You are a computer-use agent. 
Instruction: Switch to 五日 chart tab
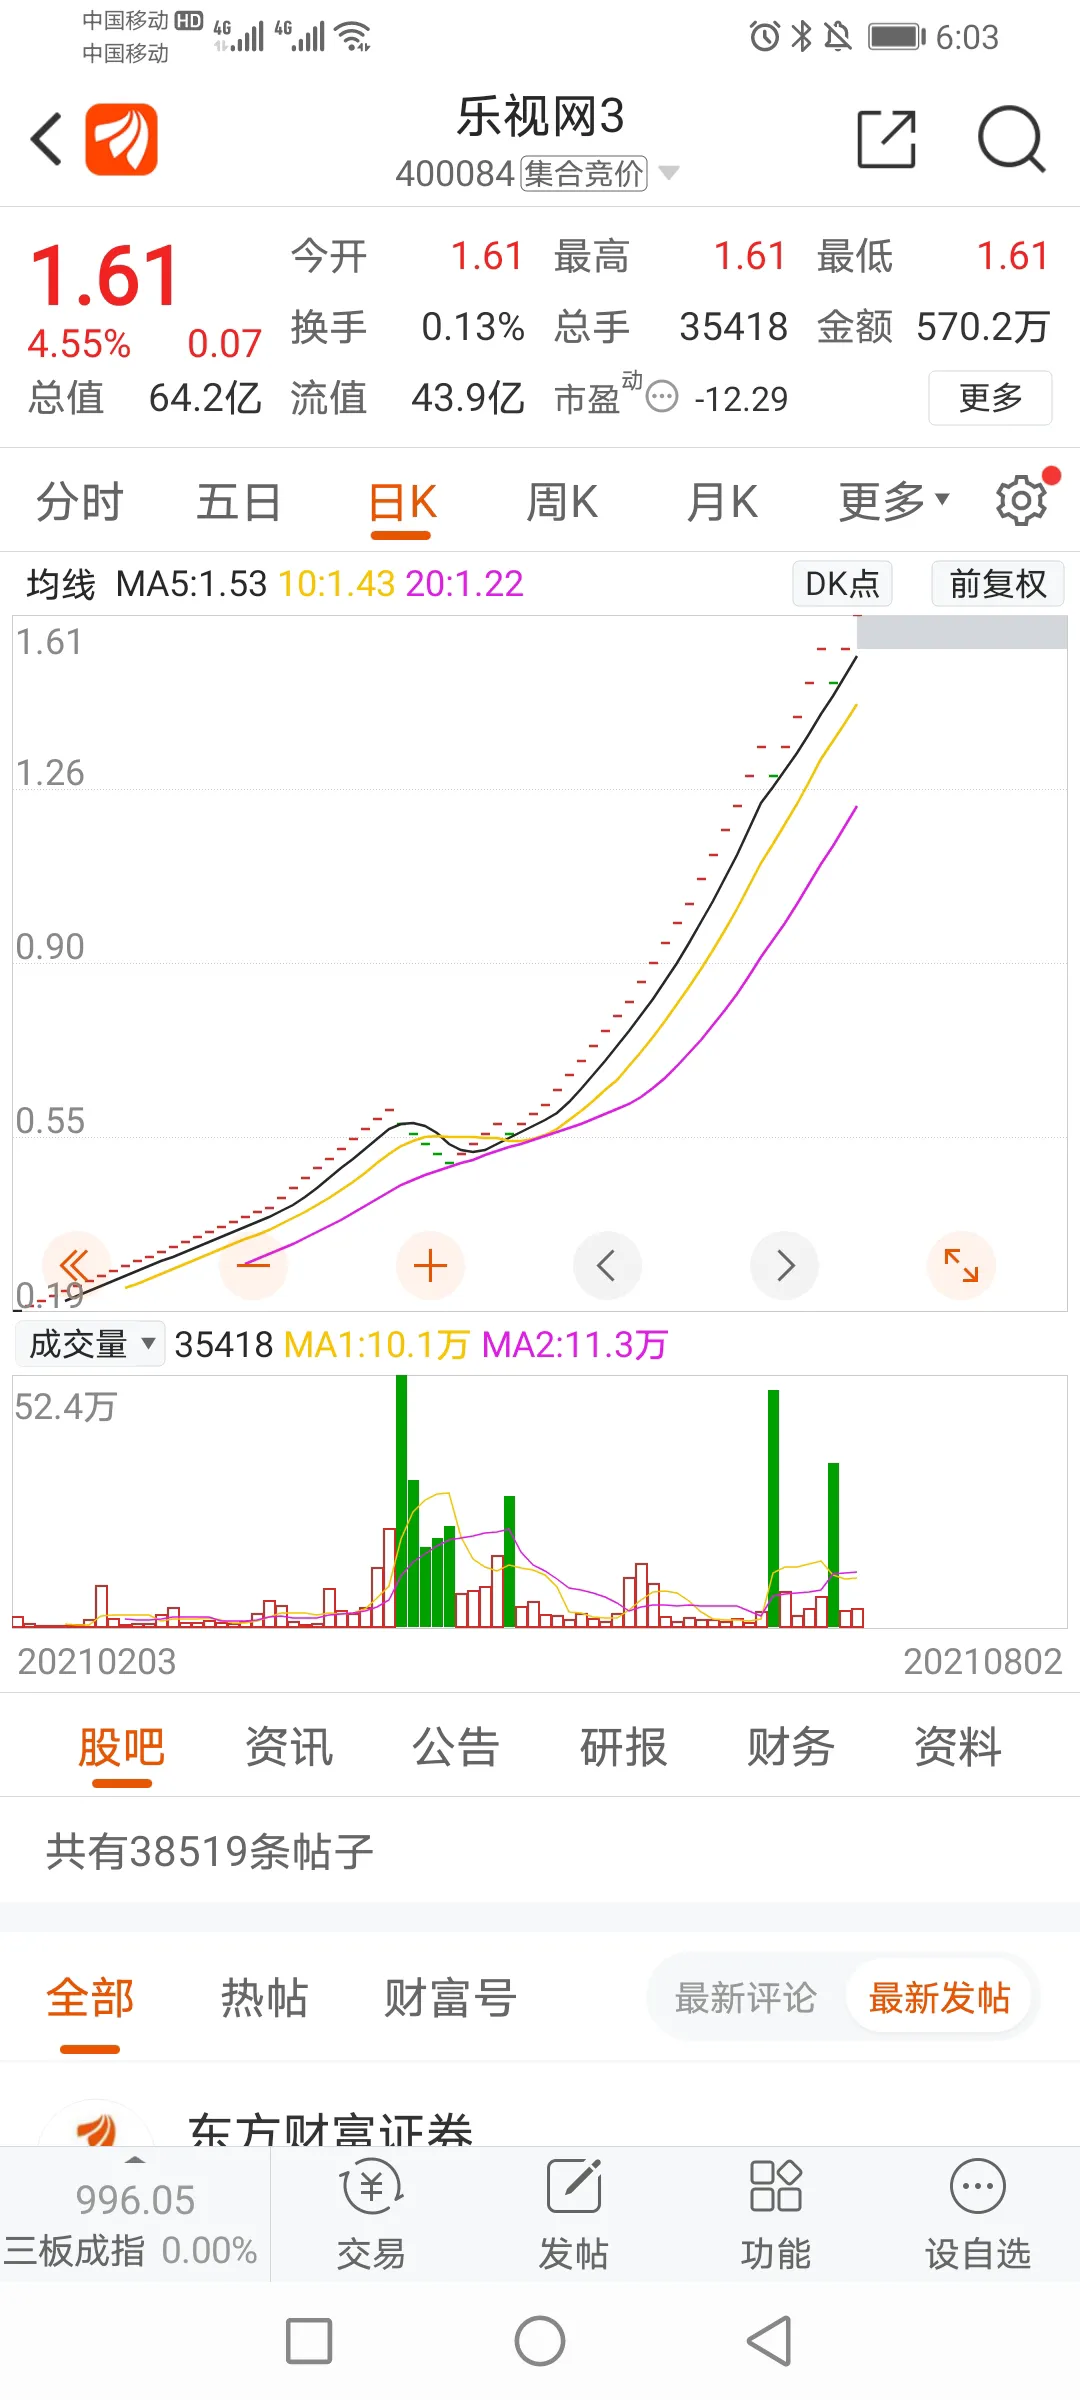point(239,501)
